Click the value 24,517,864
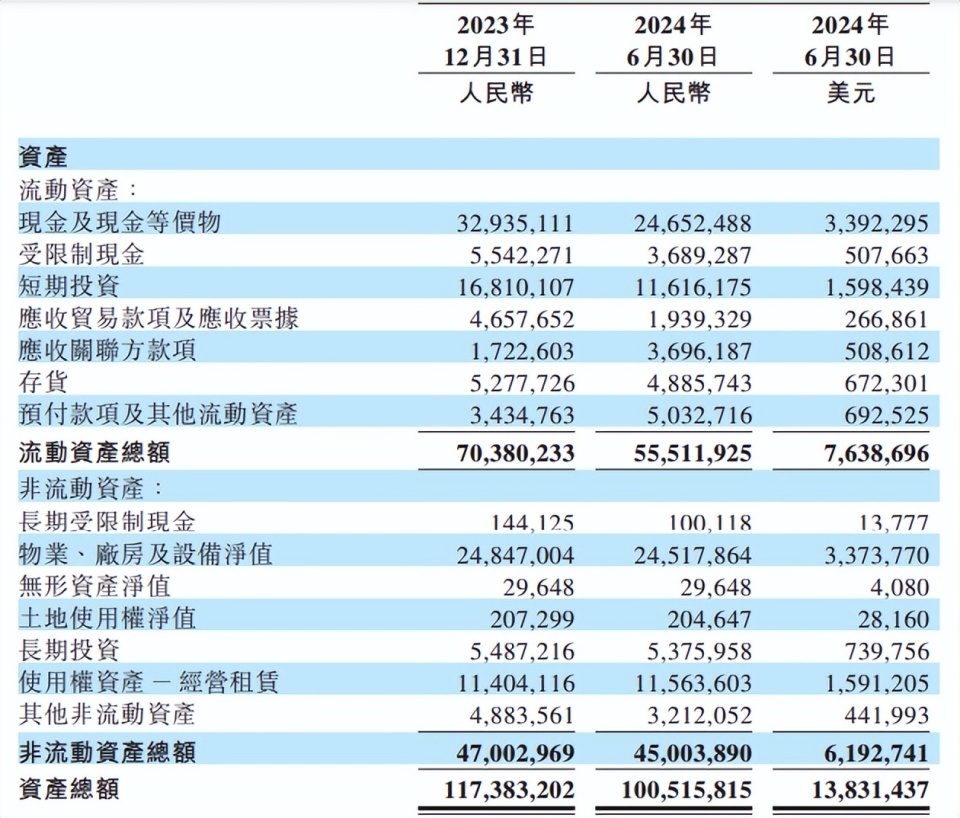Screen dimensions: 960x818 coord(692,555)
